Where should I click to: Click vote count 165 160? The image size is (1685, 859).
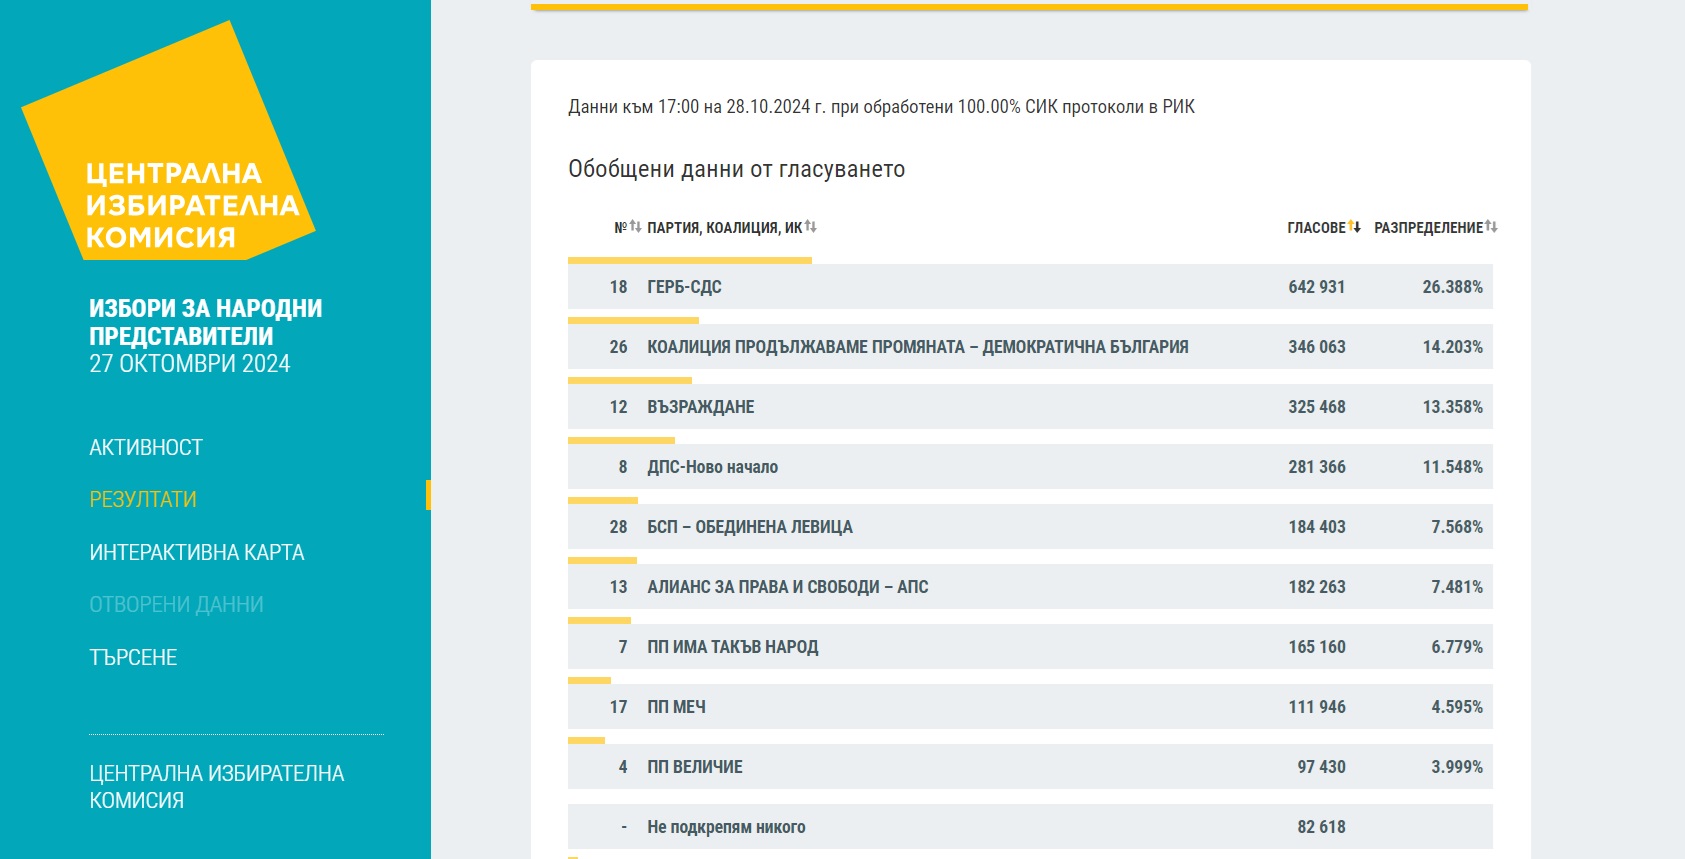tap(1316, 647)
